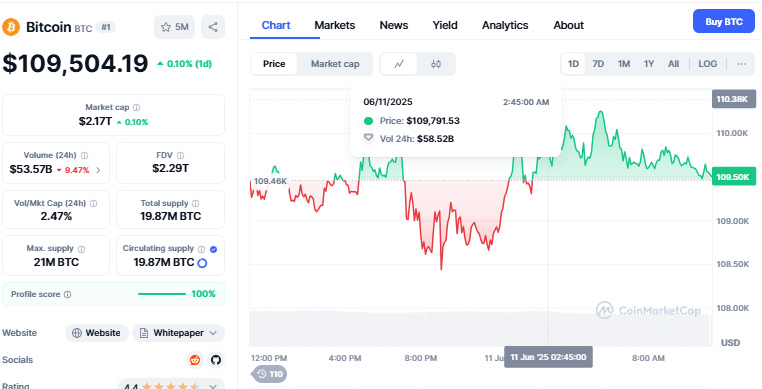Click the share icon next to Bitcoin

click(x=213, y=27)
